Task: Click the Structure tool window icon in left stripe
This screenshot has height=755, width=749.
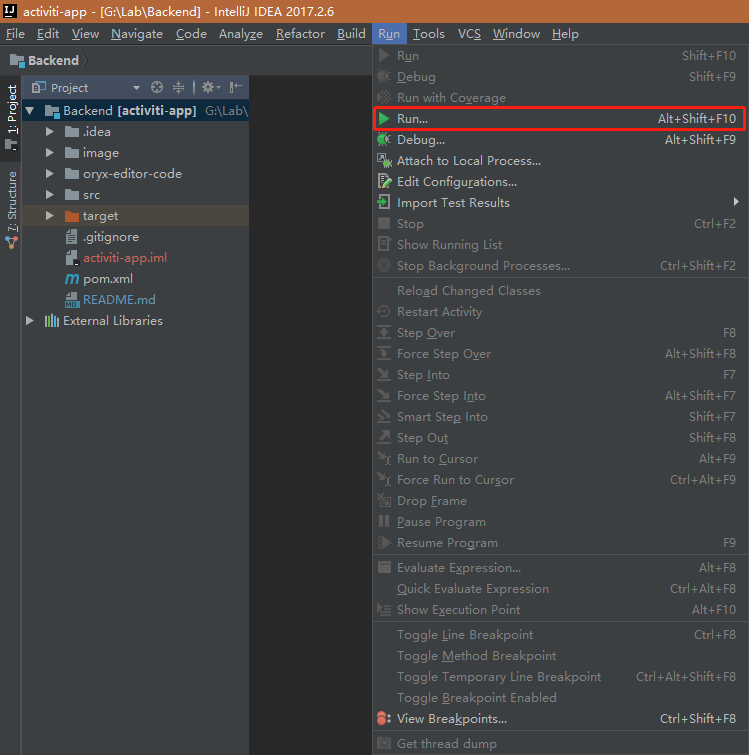Action: [12, 243]
